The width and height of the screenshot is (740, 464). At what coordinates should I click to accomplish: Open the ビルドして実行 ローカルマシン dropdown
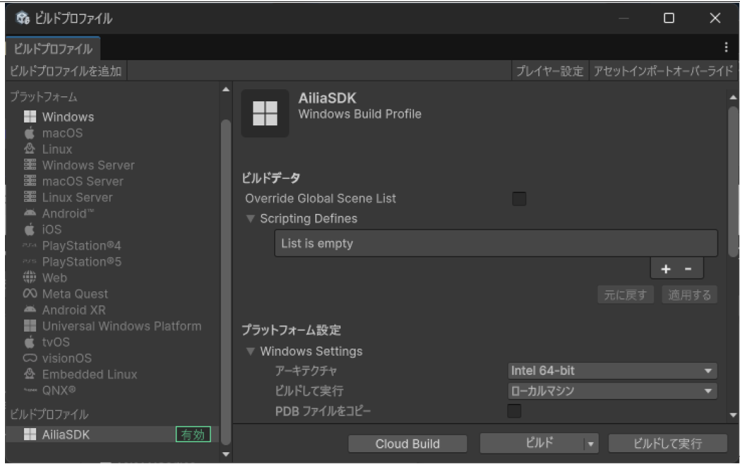[x=612, y=391]
